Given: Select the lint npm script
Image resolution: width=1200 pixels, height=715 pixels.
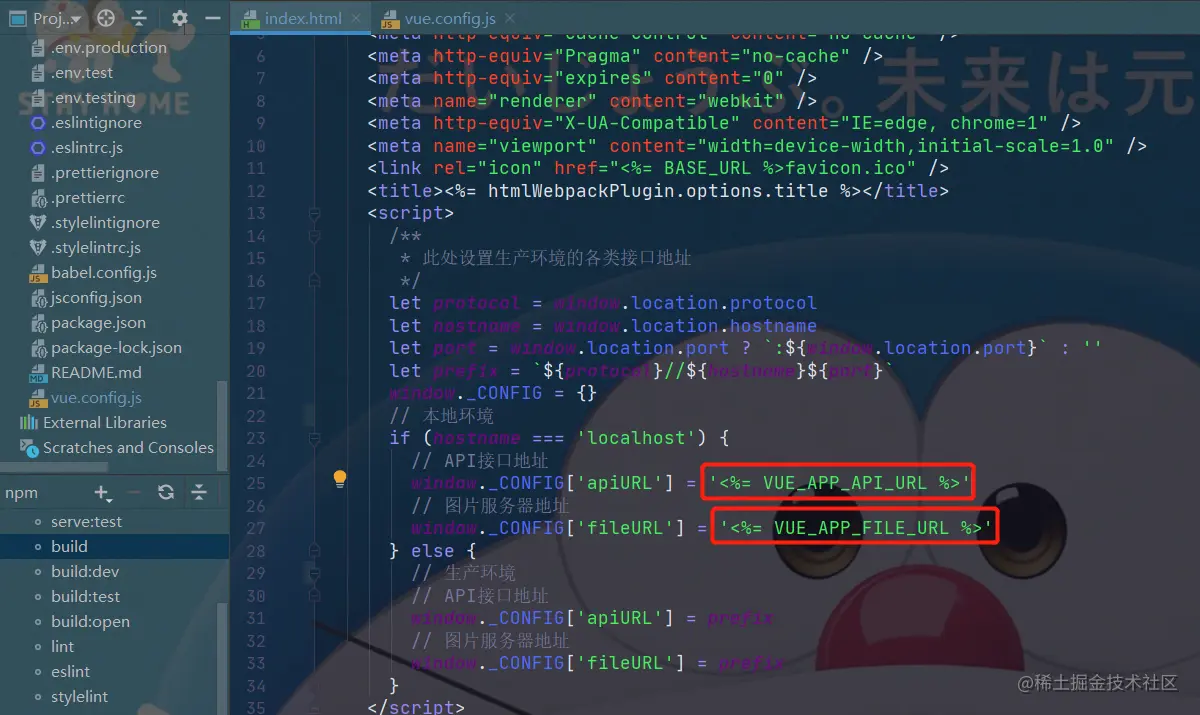Looking at the screenshot, I should (x=63, y=647).
